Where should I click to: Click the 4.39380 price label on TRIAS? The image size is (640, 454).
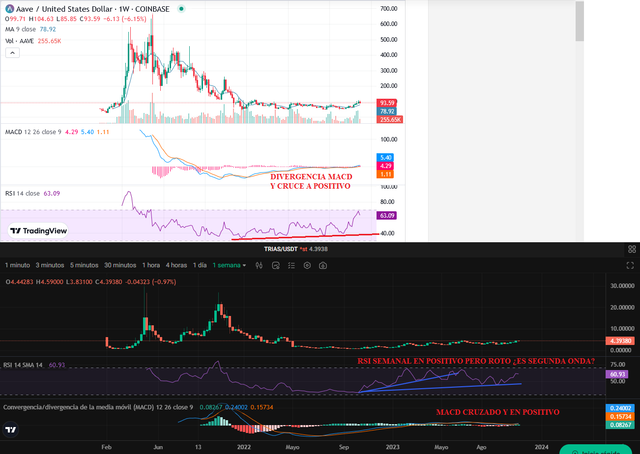pyautogui.click(x=620, y=340)
